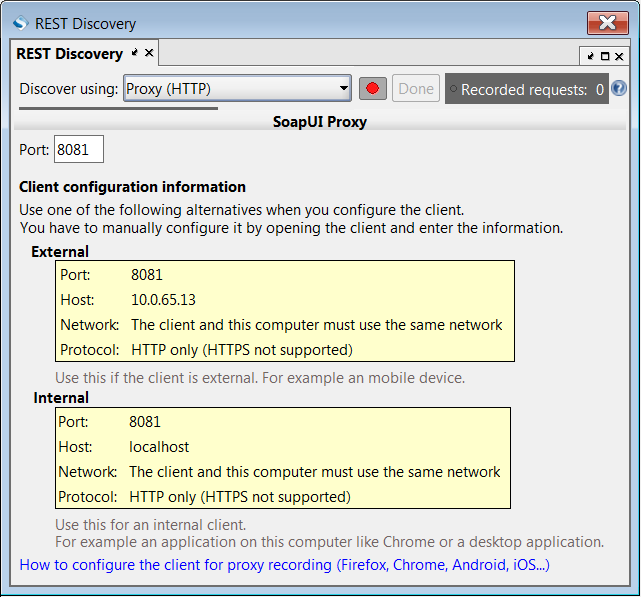Pin the REST Discovery tab
Viewport: 641px width, 597px height.
(134, 53)
